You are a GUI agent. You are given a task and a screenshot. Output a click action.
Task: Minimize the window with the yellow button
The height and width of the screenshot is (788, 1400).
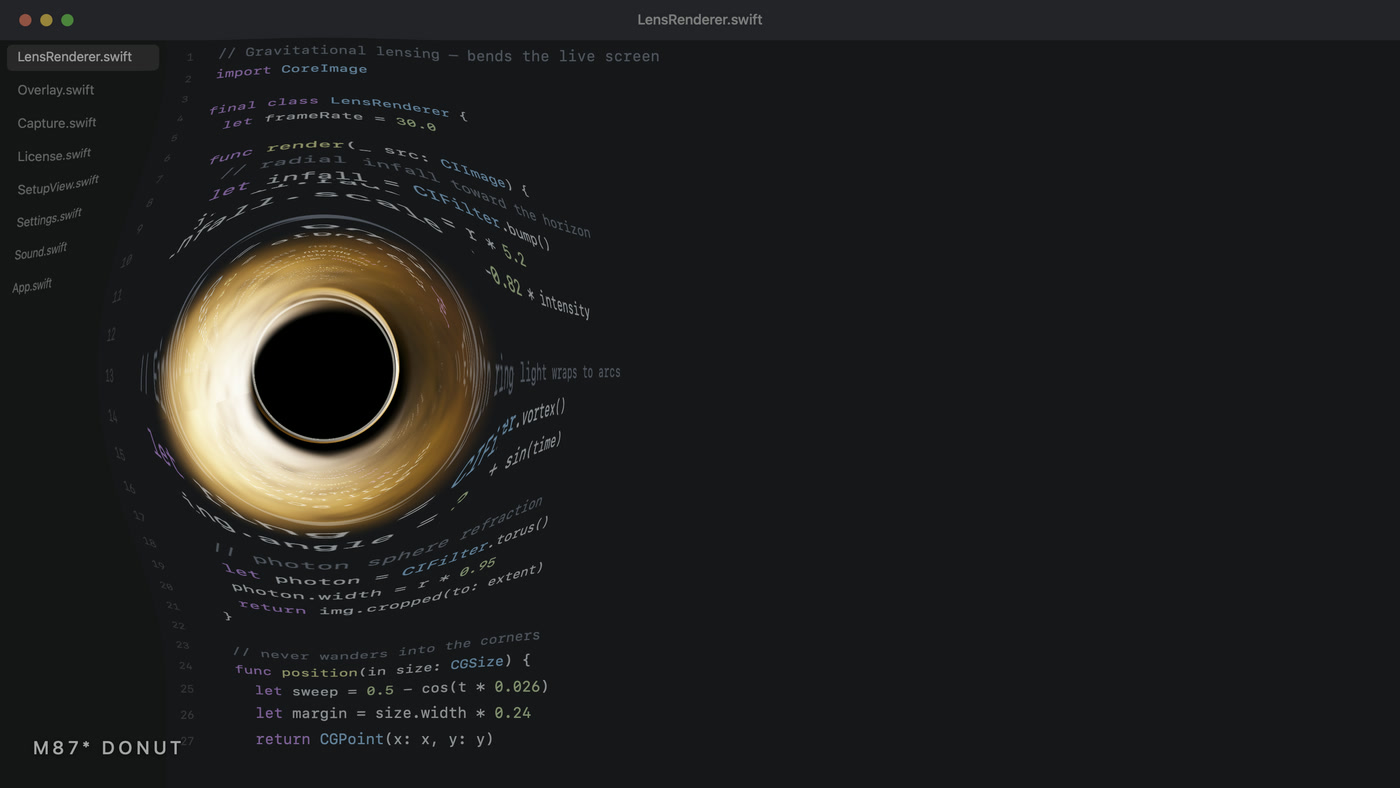pos(46,20)
